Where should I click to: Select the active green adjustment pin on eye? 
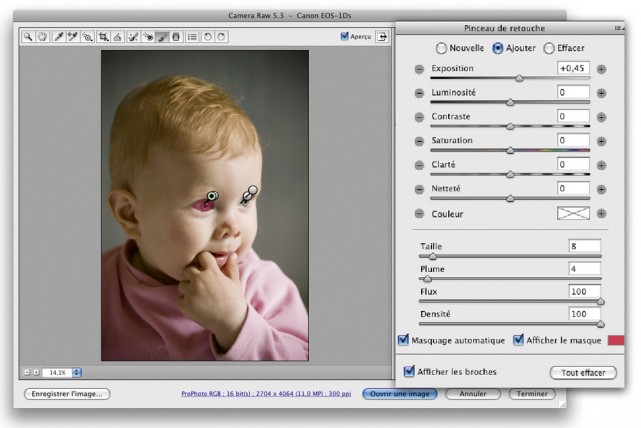212,196
